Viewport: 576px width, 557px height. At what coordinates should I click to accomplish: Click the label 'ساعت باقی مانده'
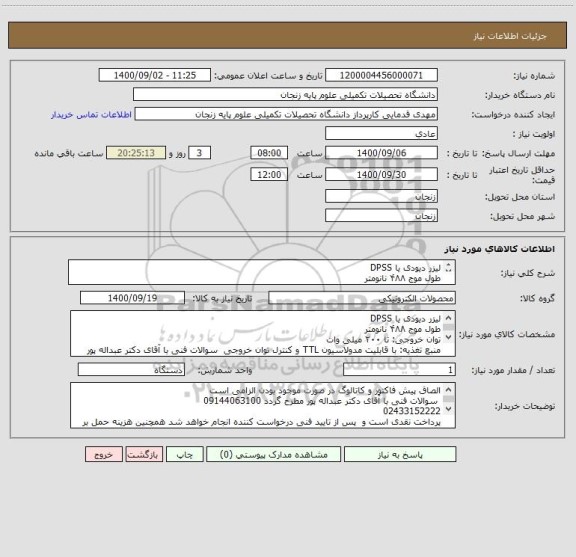click(x=69, y=154)
